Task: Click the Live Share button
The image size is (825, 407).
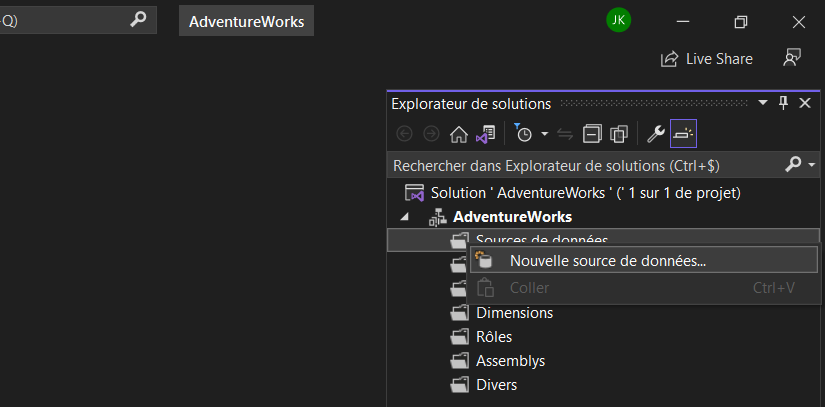Action: (x=707, y=58)
